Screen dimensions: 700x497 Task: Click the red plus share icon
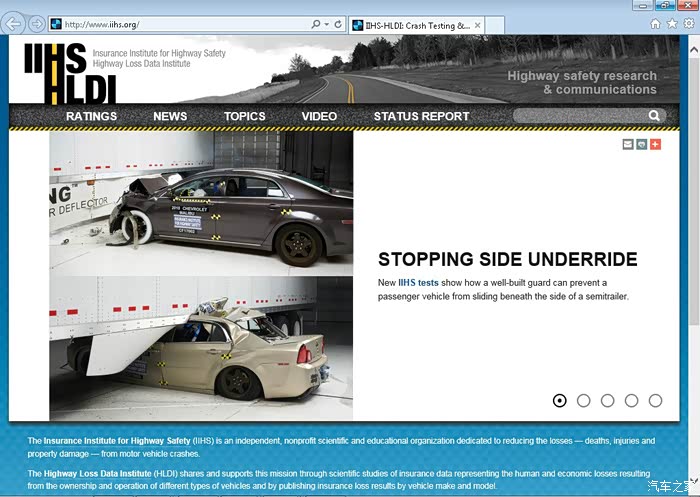click(655, 144)
